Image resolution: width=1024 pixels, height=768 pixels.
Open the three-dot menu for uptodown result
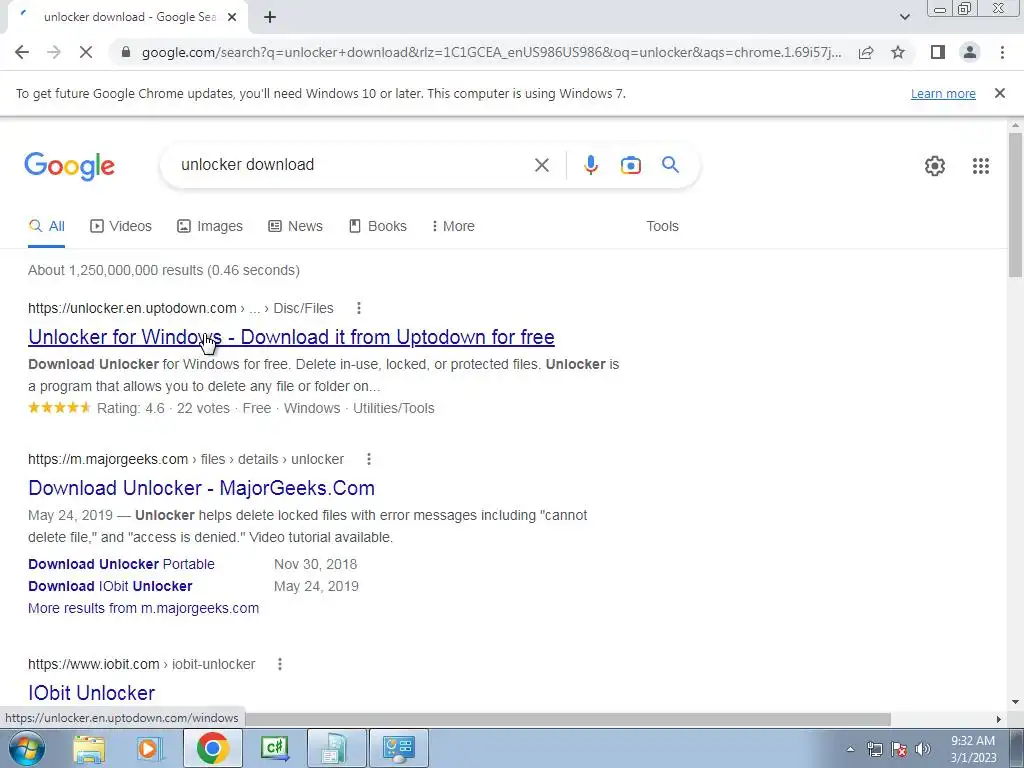(359, 308)
